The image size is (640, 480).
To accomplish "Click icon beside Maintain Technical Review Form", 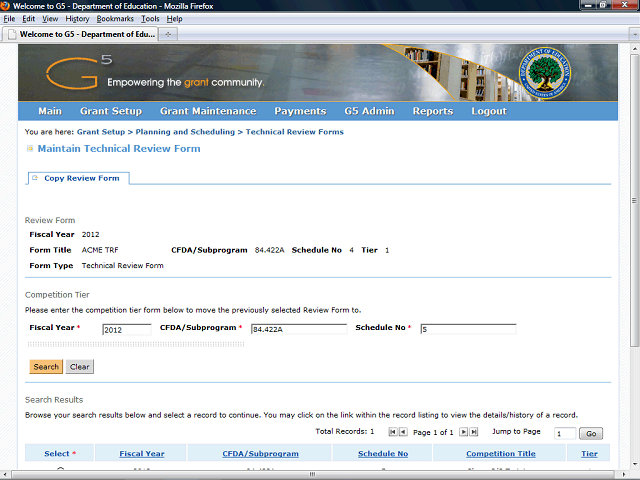I will pos(30,149).
